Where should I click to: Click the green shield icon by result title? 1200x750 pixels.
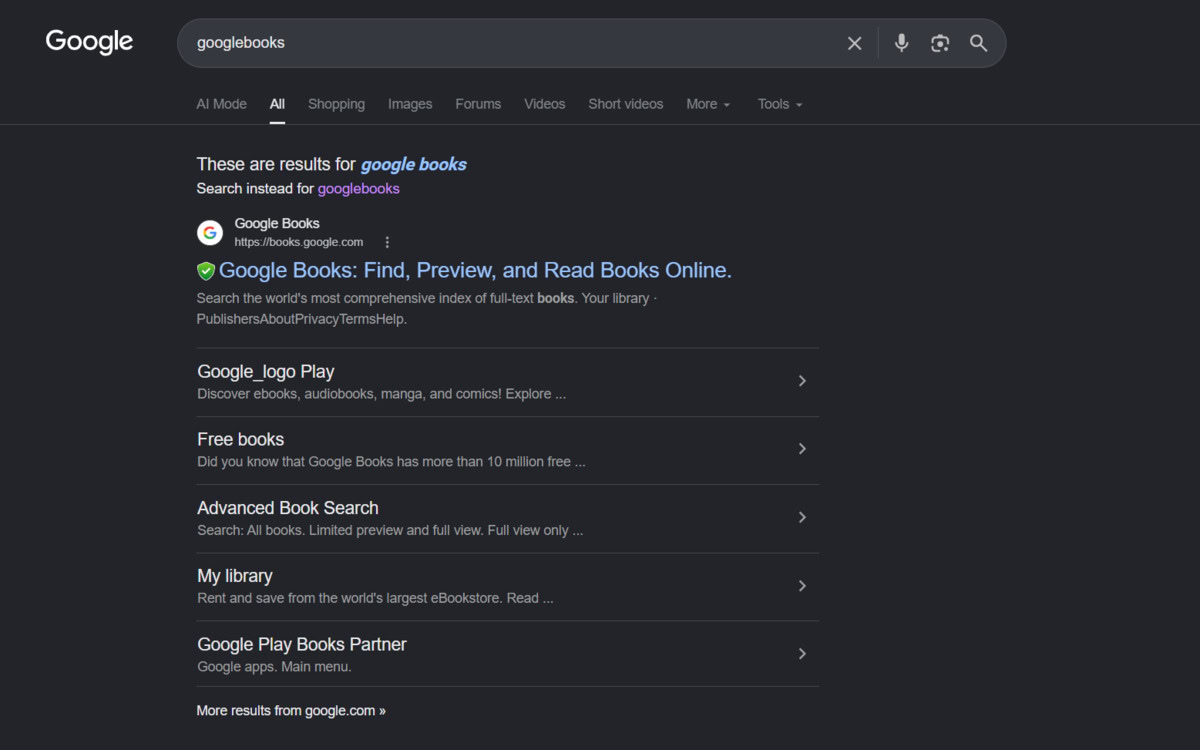[x=206, y=271]
